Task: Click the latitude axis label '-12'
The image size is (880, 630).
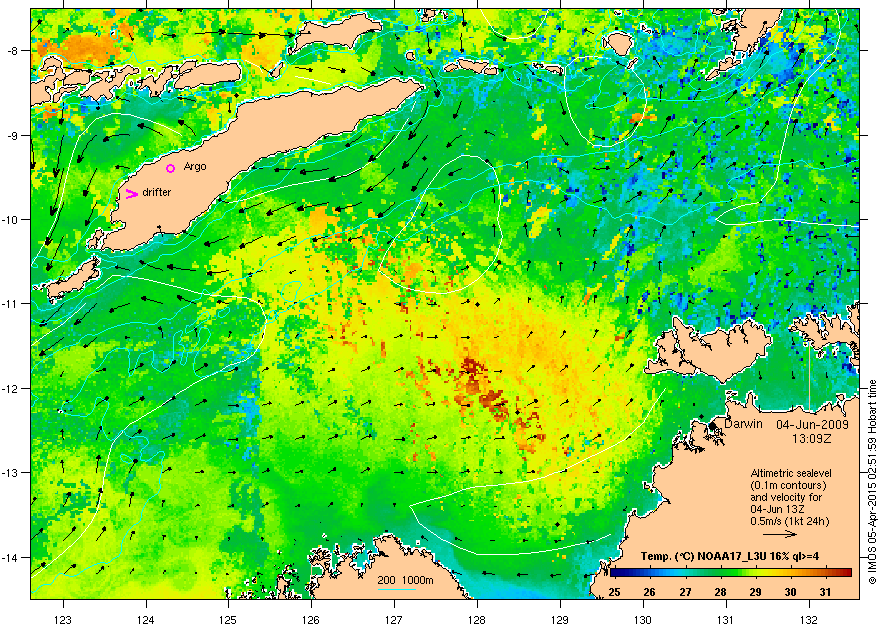Action: [10, 389]
